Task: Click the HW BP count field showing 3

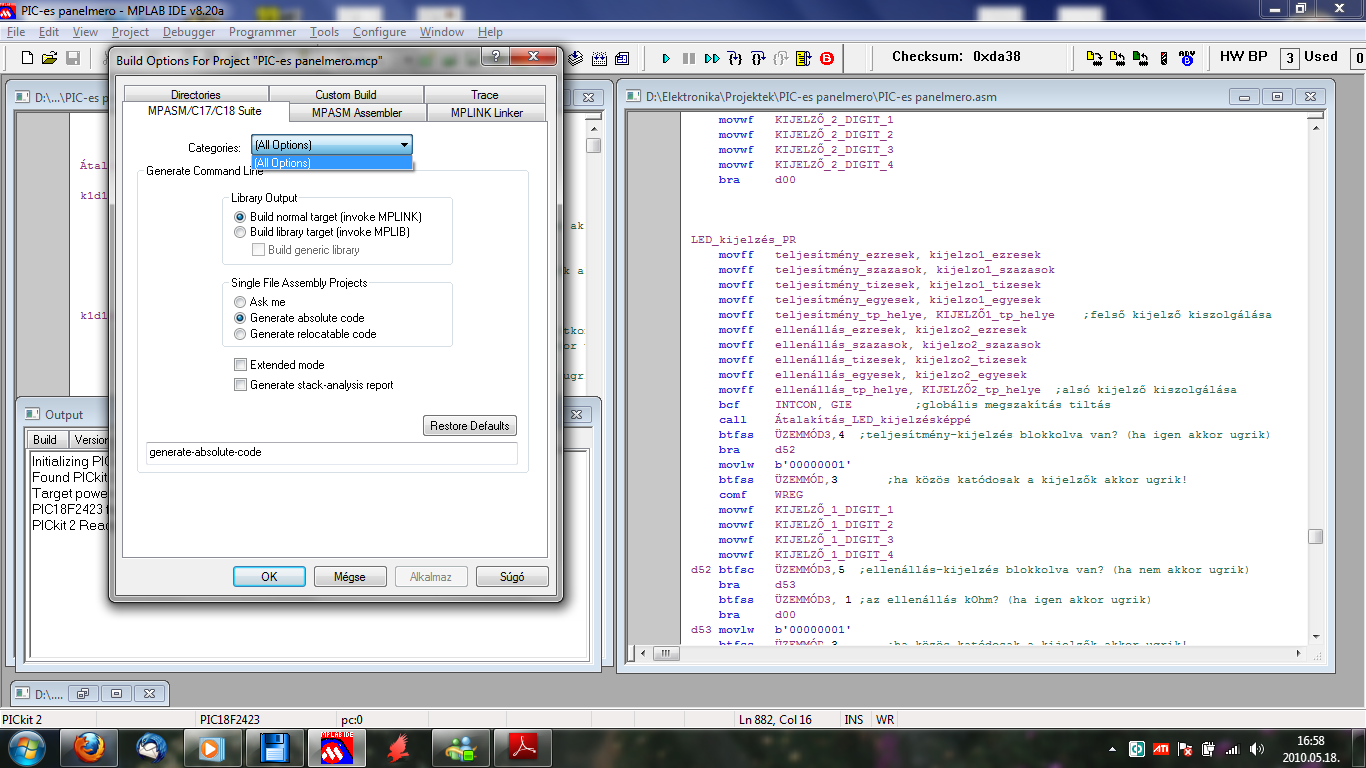Action: [1289, 58]
